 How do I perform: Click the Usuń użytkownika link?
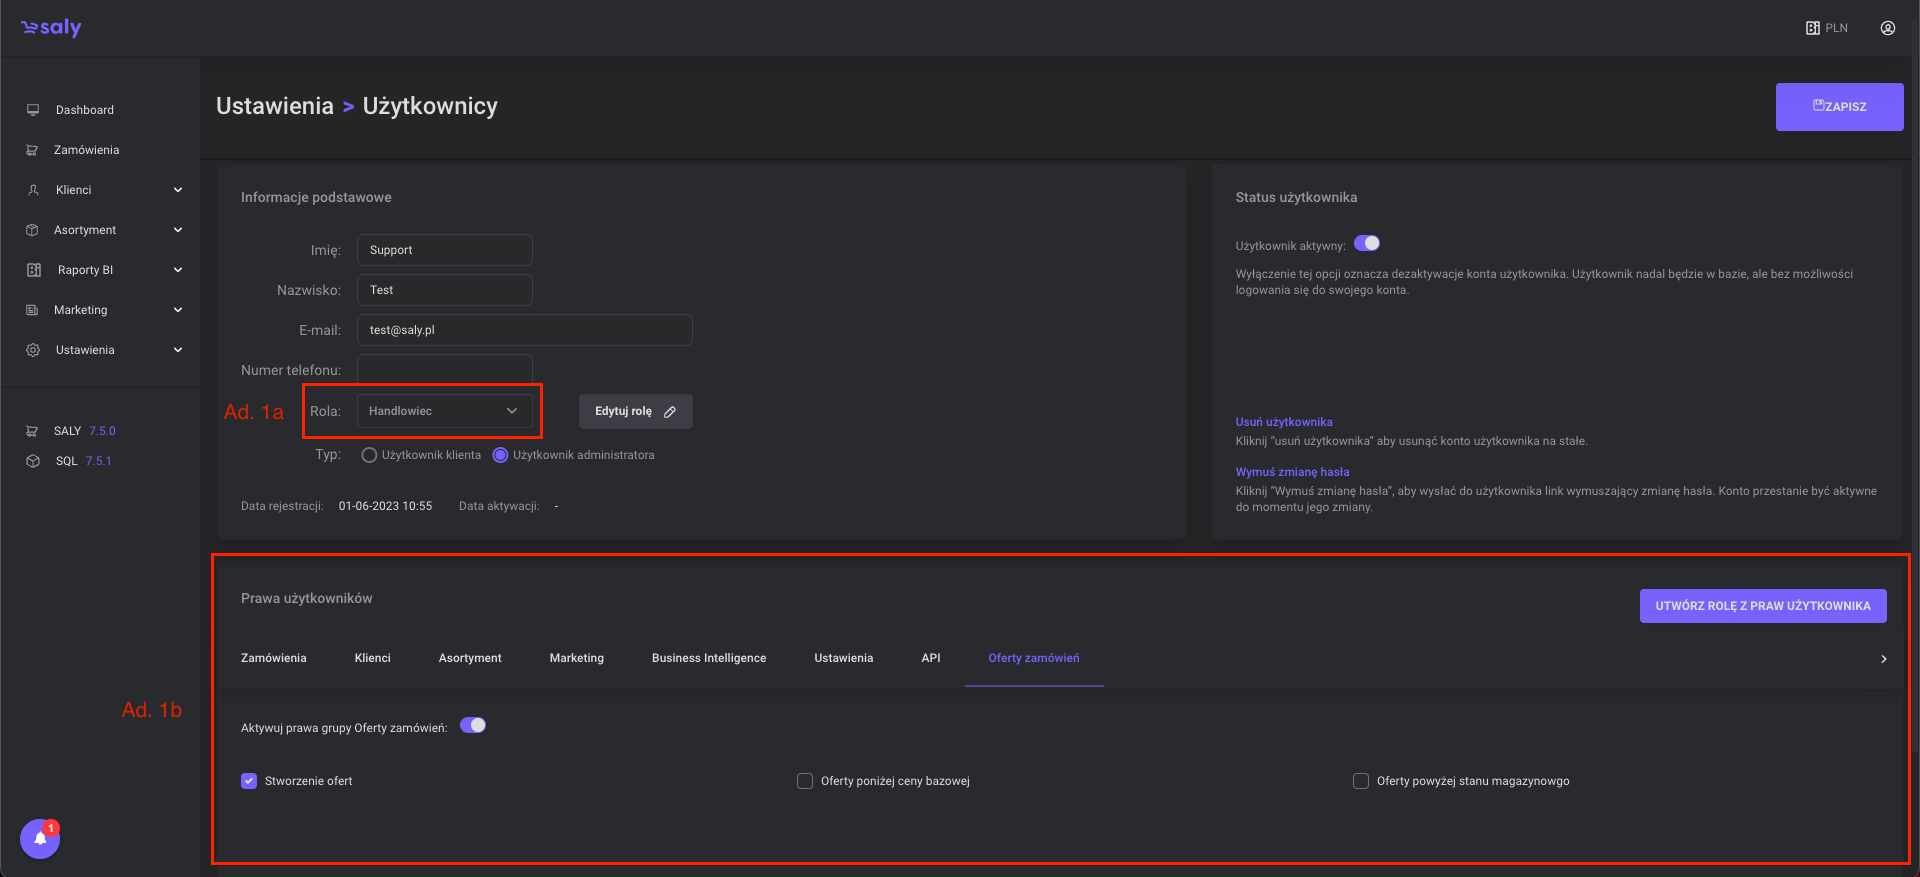(1283, 422)
